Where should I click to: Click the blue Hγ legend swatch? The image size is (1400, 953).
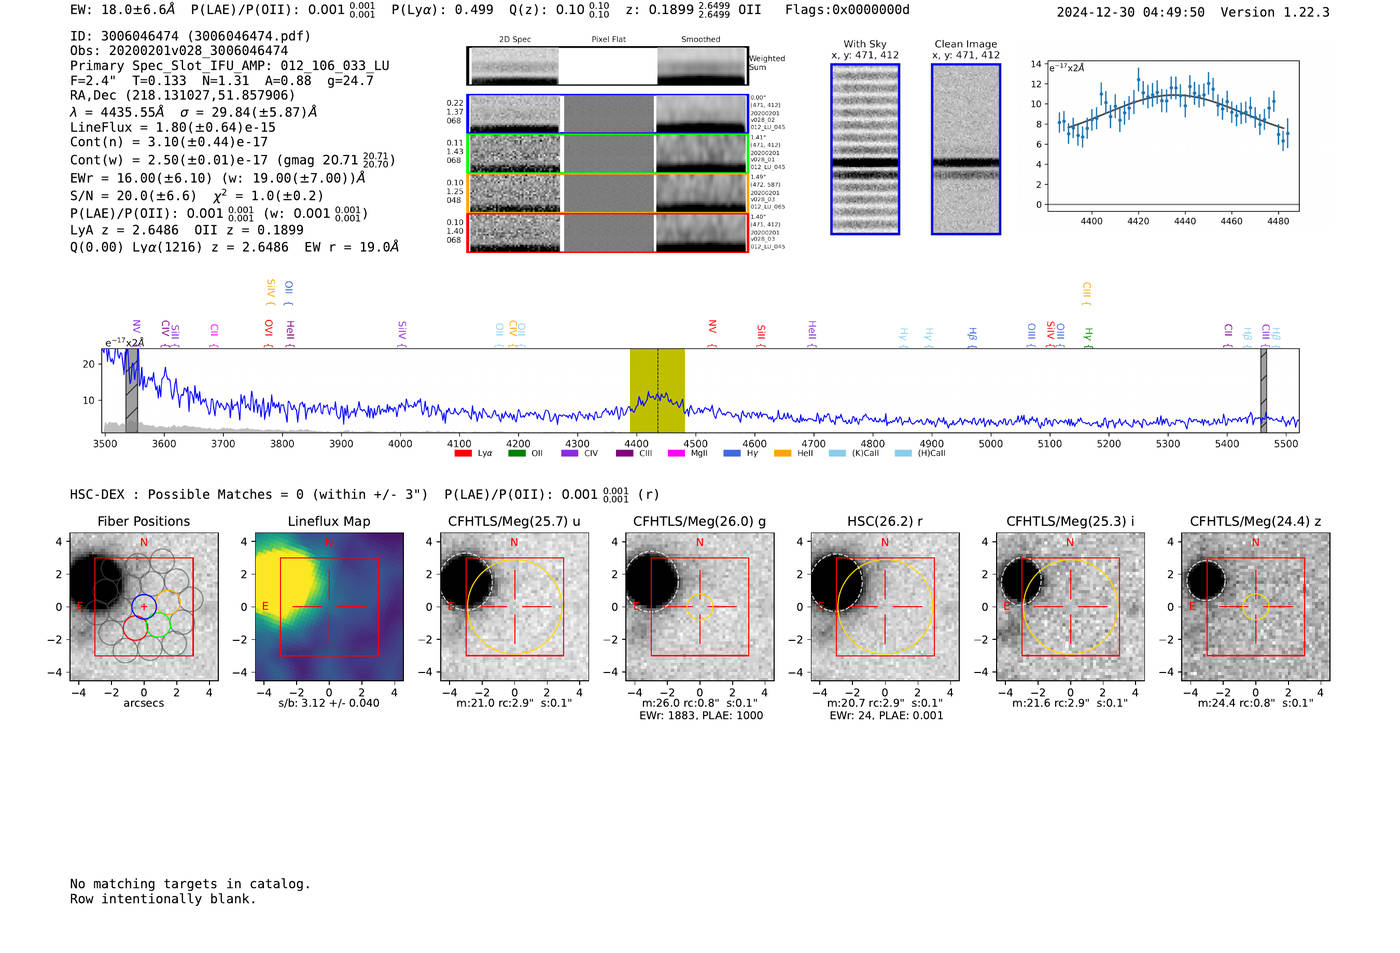pos(732,453)
